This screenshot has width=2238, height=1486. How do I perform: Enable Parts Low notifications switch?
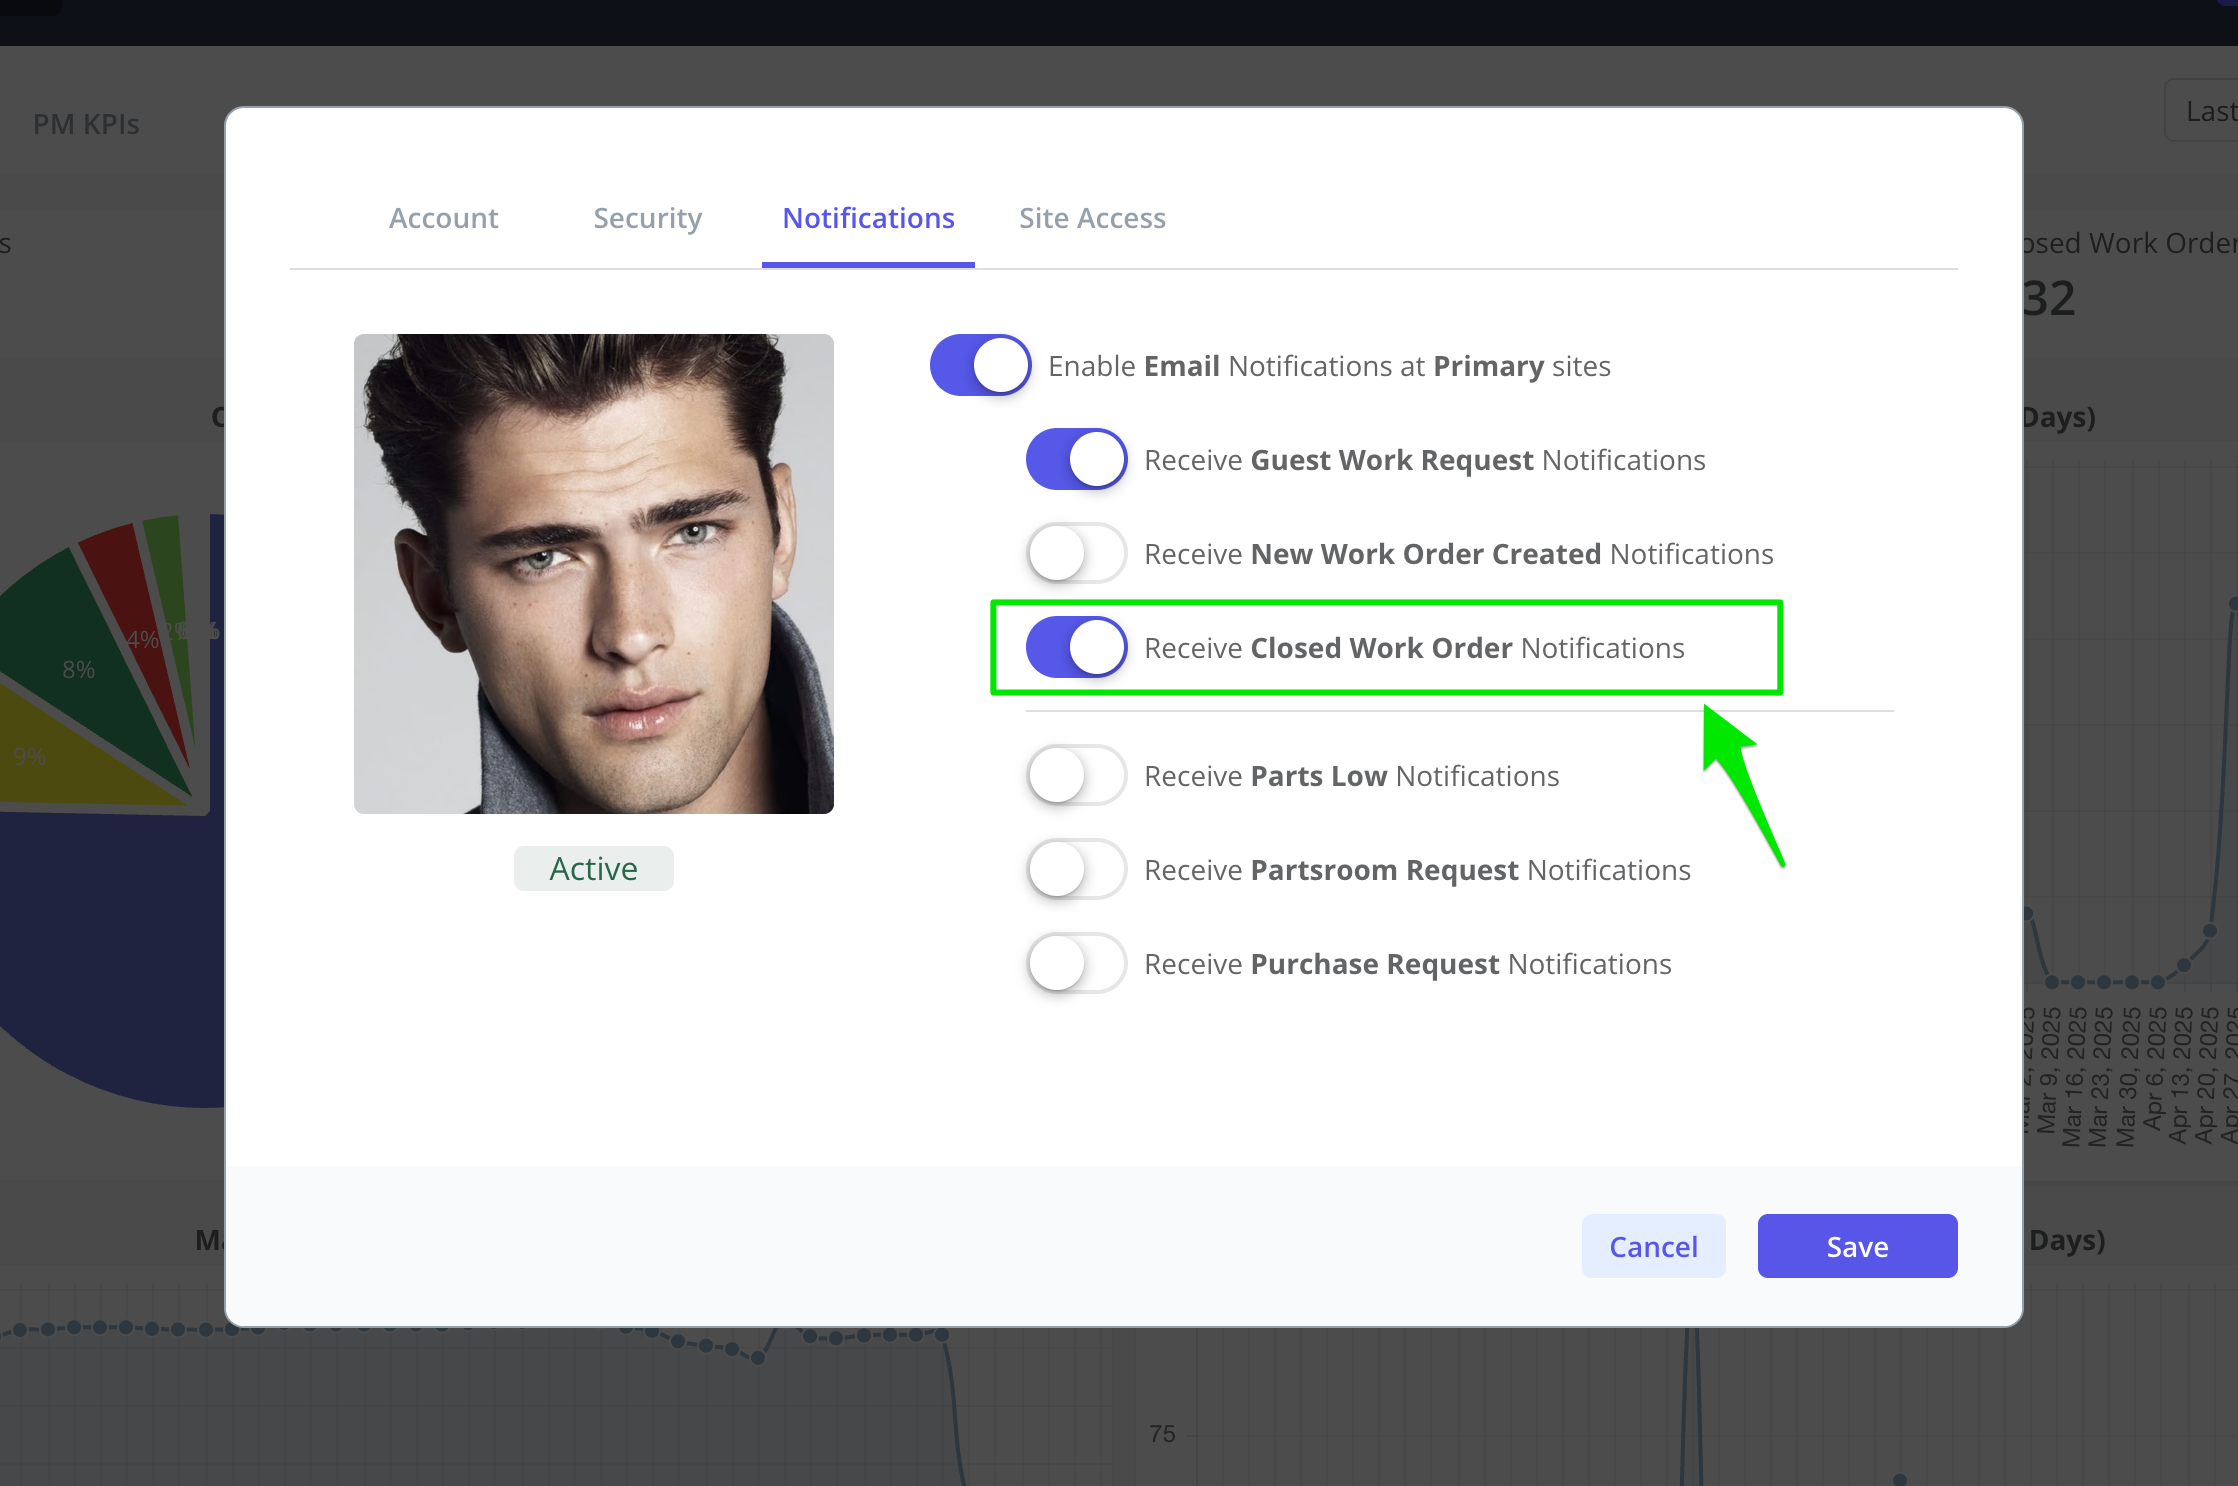[1076, 775]
